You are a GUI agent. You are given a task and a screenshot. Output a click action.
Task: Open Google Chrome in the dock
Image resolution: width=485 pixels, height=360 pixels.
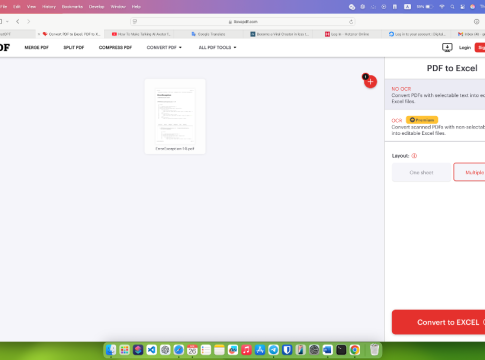point(355,350)
